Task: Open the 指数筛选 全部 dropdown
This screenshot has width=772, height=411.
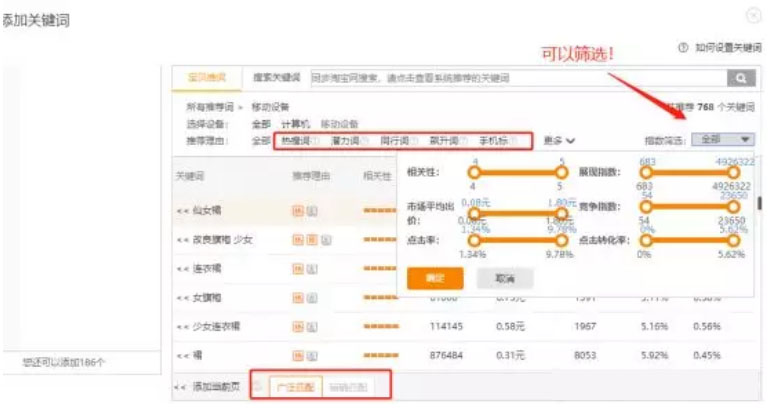Action: point(723,140)
